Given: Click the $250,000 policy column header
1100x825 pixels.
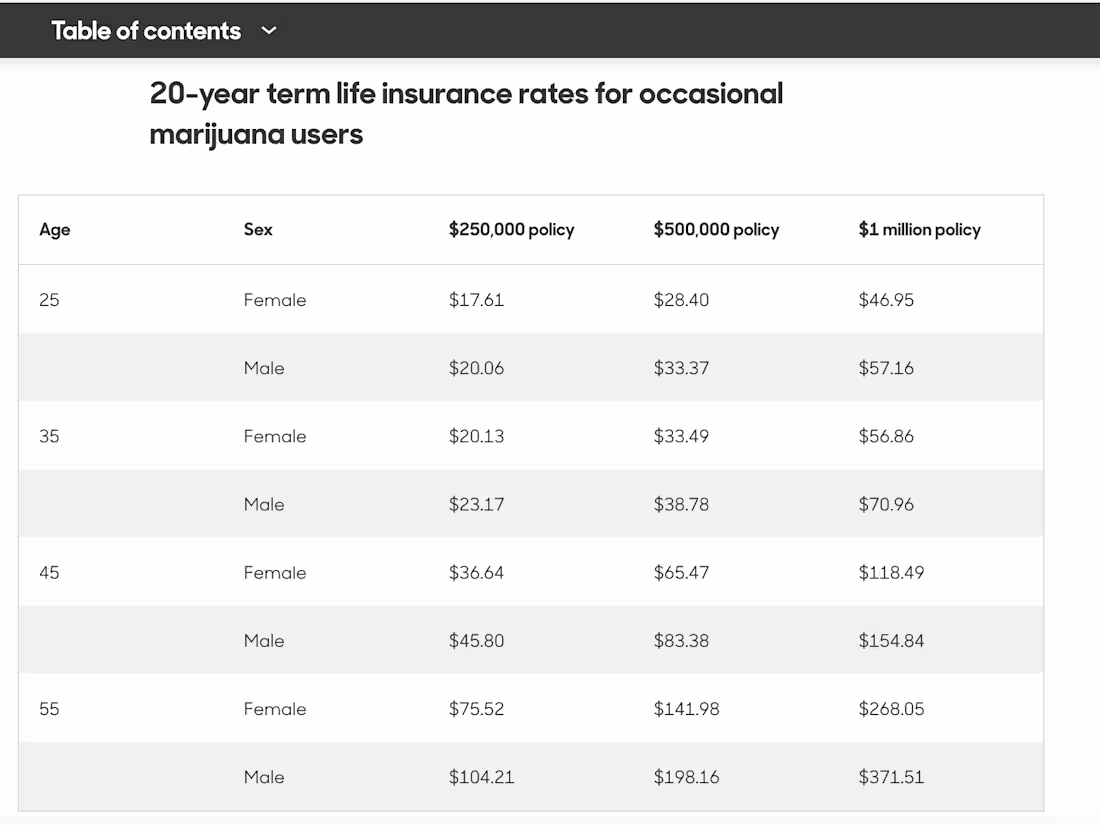Looking at the screenshot, I should (511, 229).
